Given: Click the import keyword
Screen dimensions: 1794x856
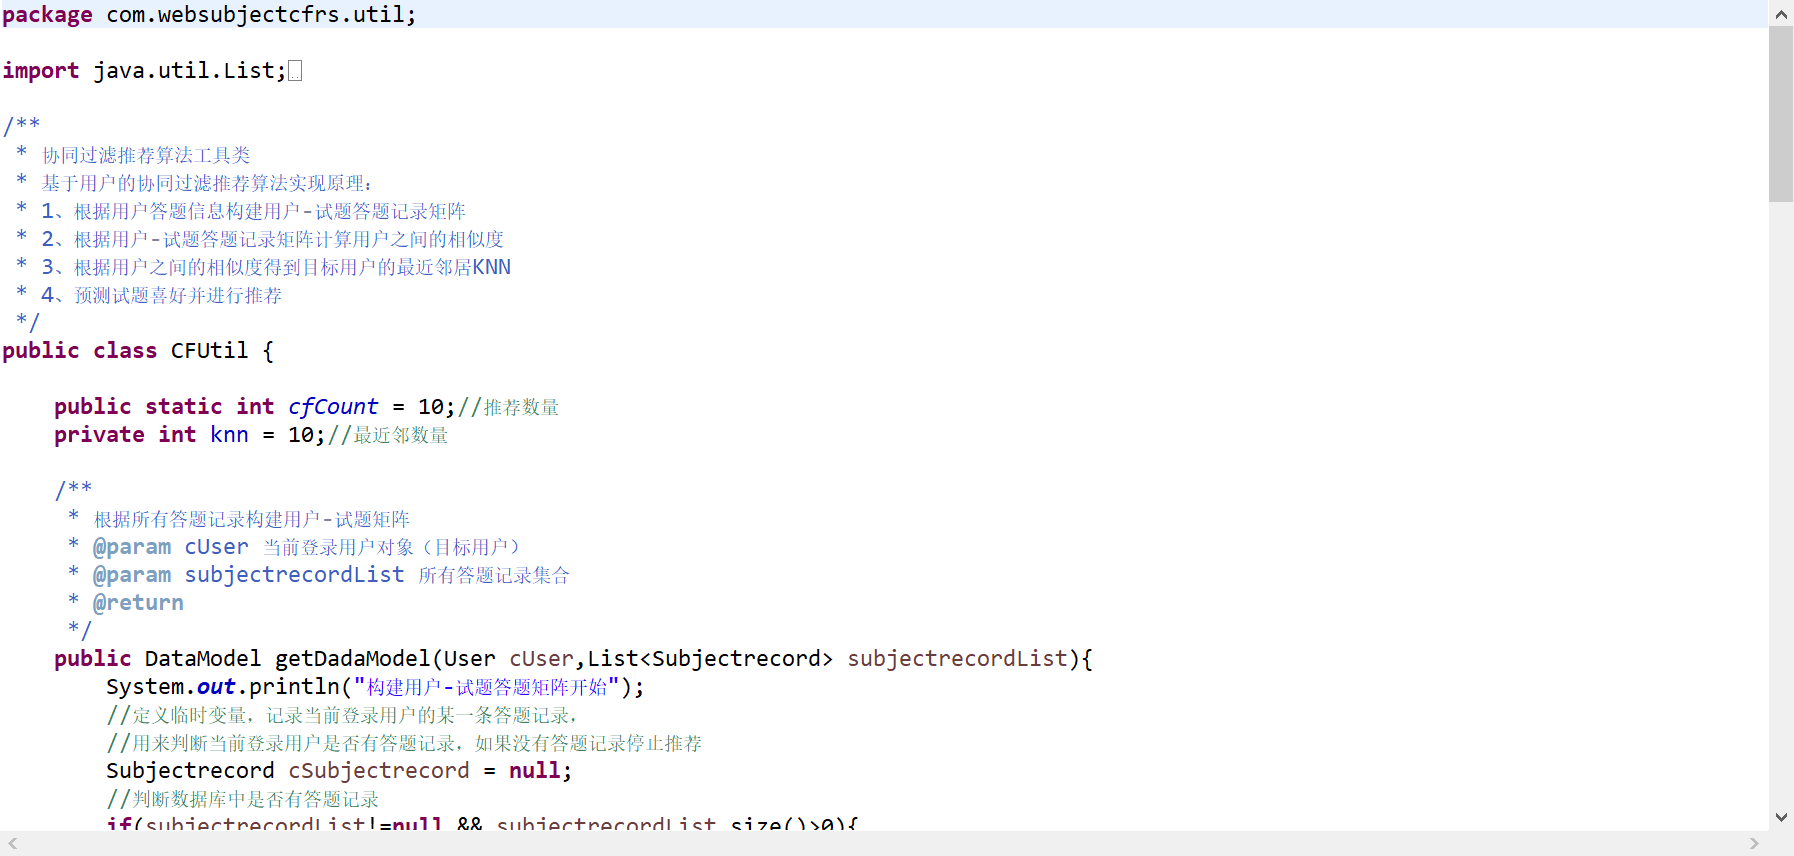Looking at the screenshot, I should click(41, 71).
